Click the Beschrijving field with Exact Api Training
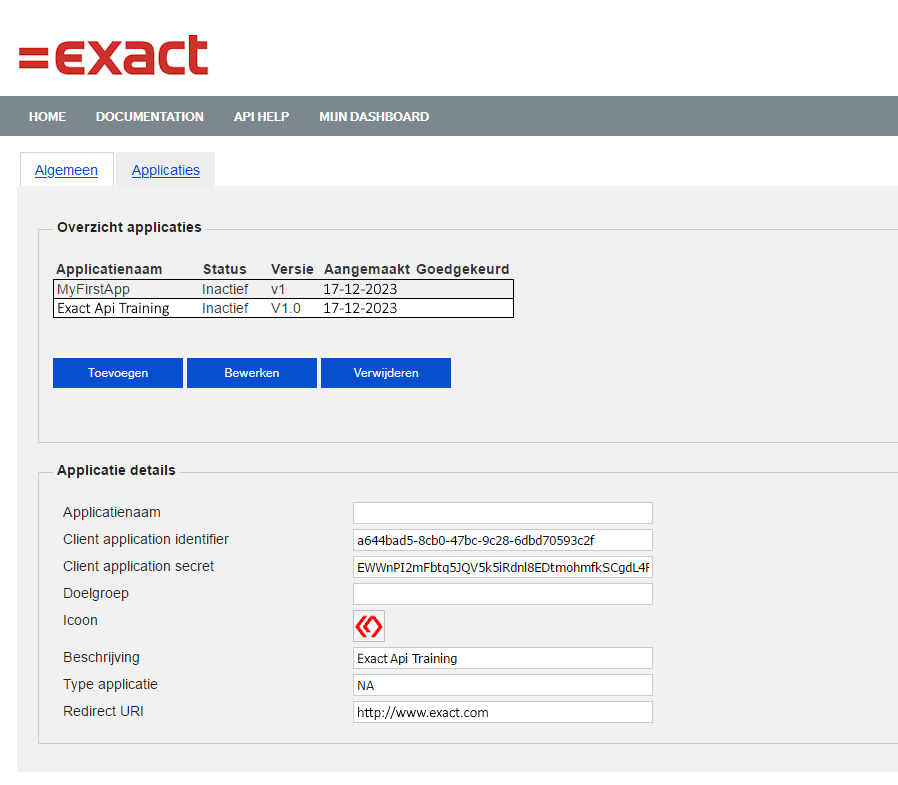The width and height of the screenshot is (898, 785). coord(503,658)
